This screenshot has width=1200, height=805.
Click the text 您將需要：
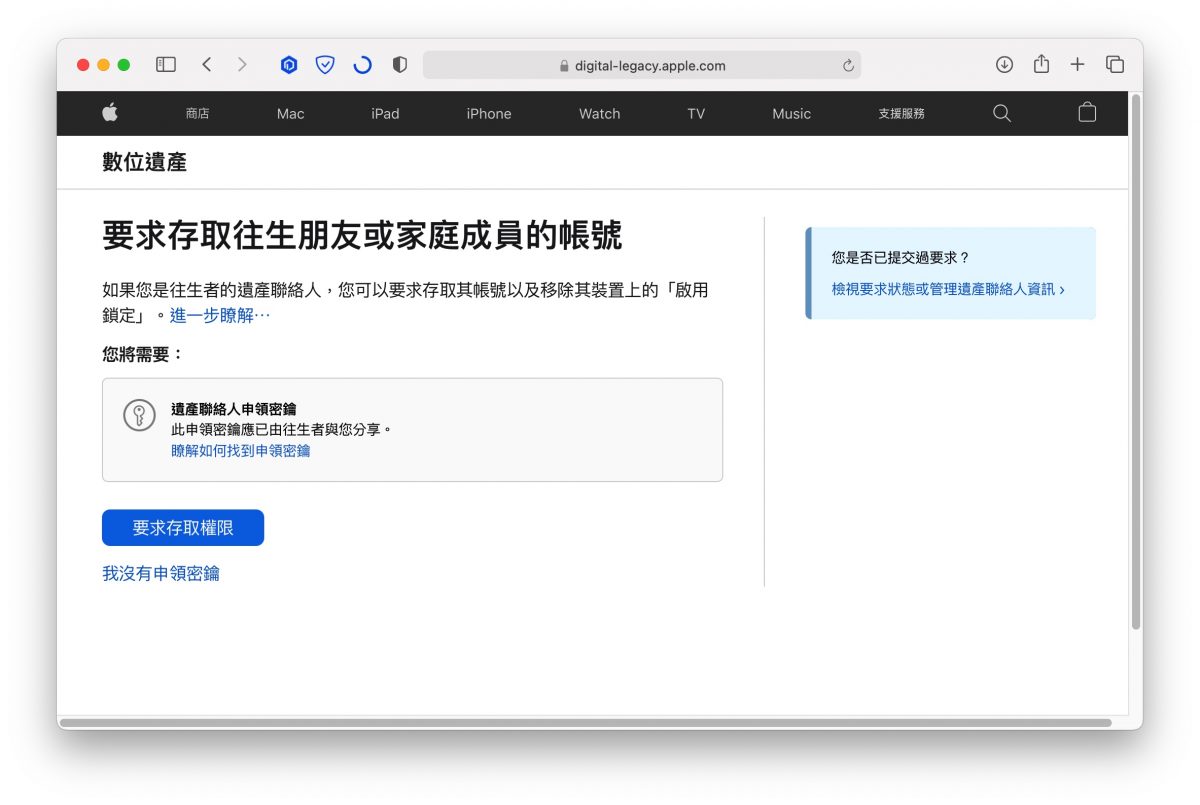tap(143, 354)
